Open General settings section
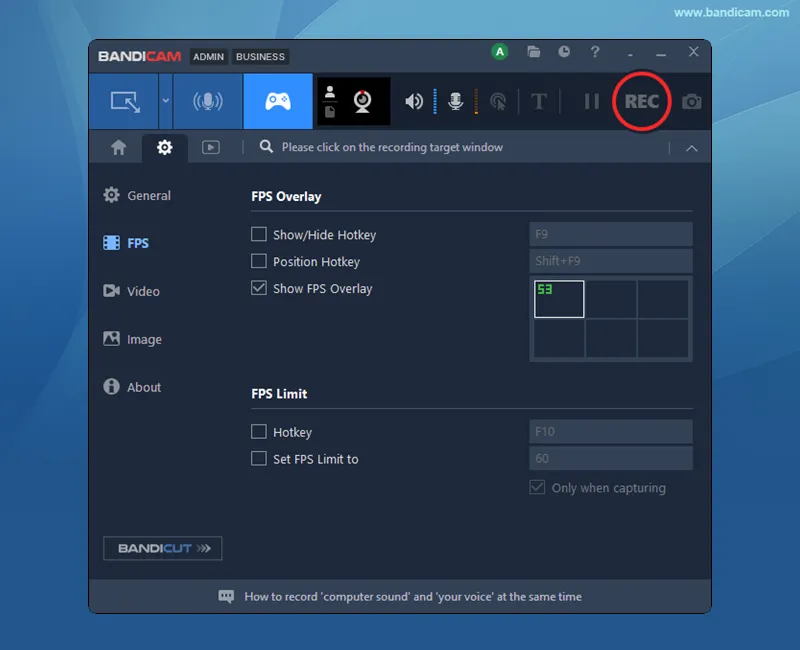Viewport: 800px width, 650px height. pyautogui.click(x=137, y=195)
